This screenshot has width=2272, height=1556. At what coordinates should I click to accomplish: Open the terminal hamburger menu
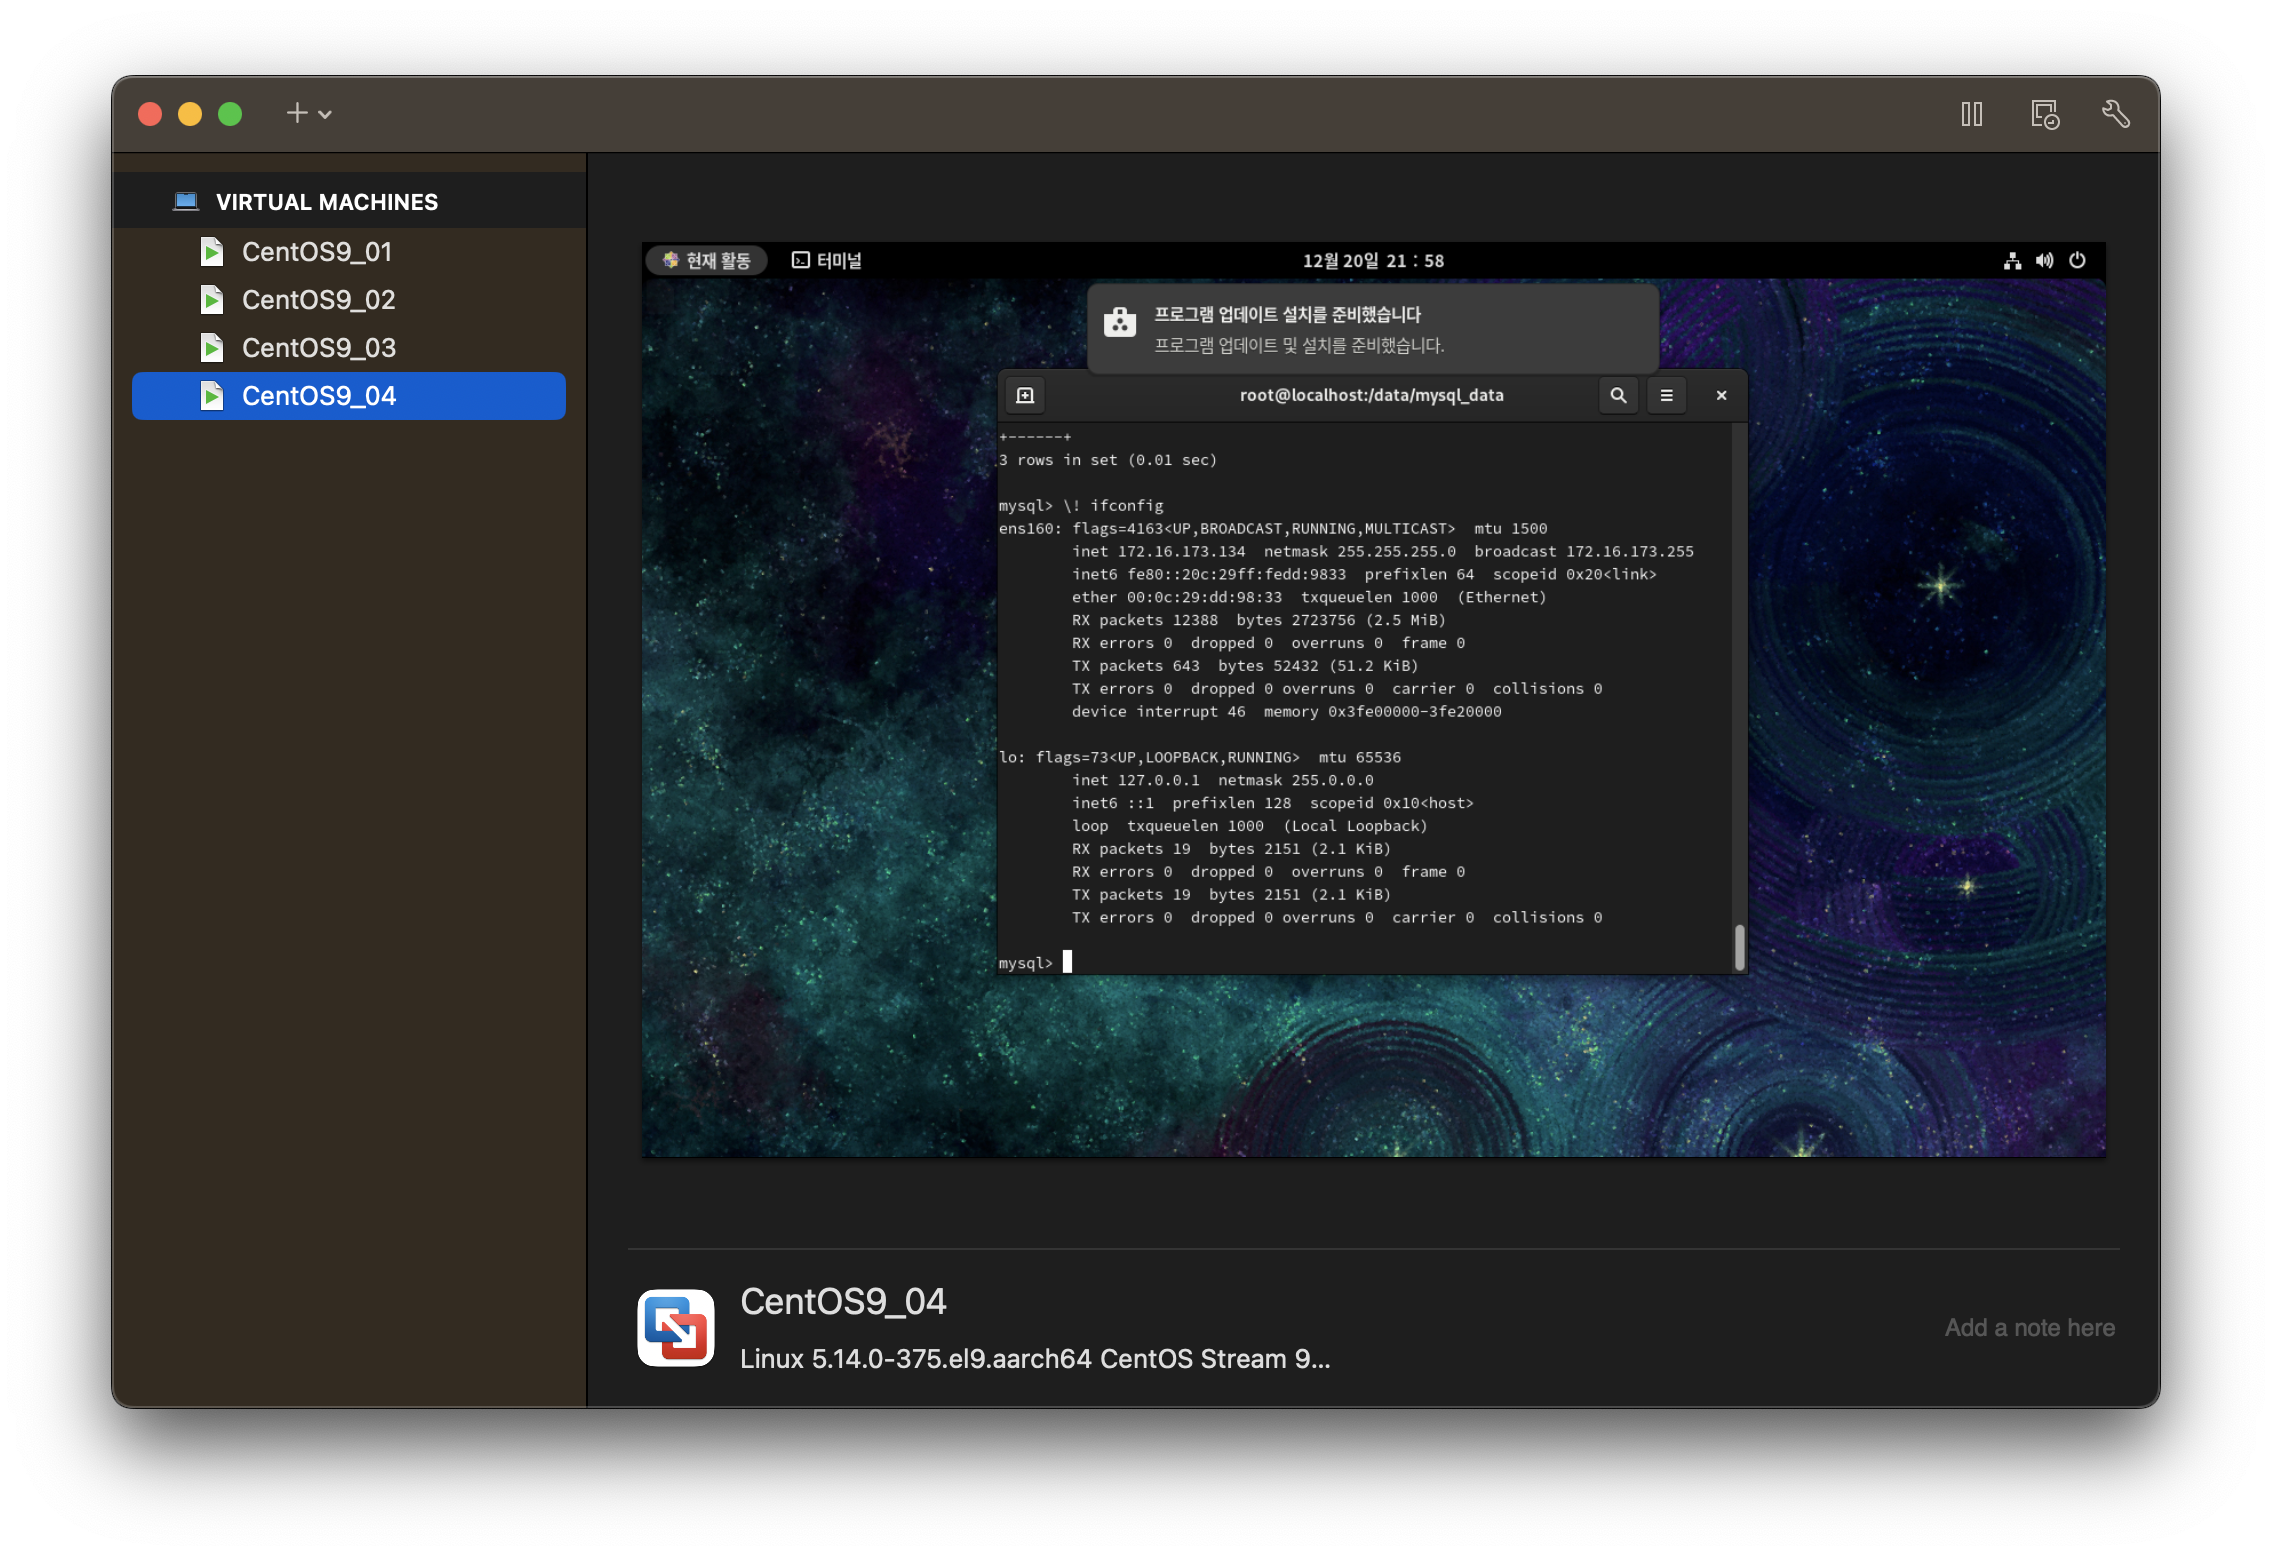[x=1666, y=396]
